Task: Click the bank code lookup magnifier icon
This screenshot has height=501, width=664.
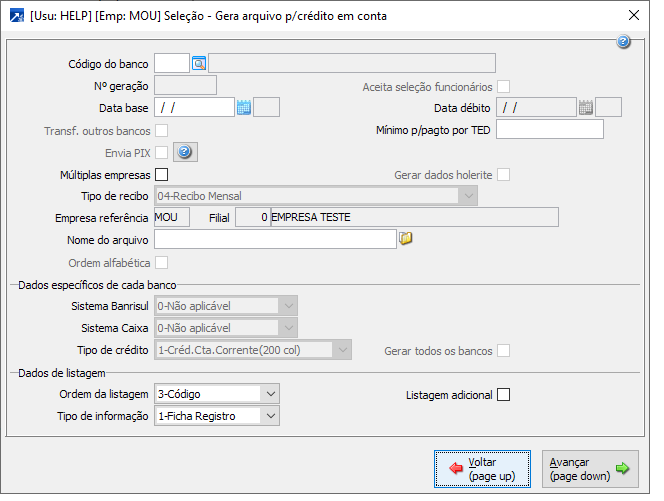Action: point(198,64)
